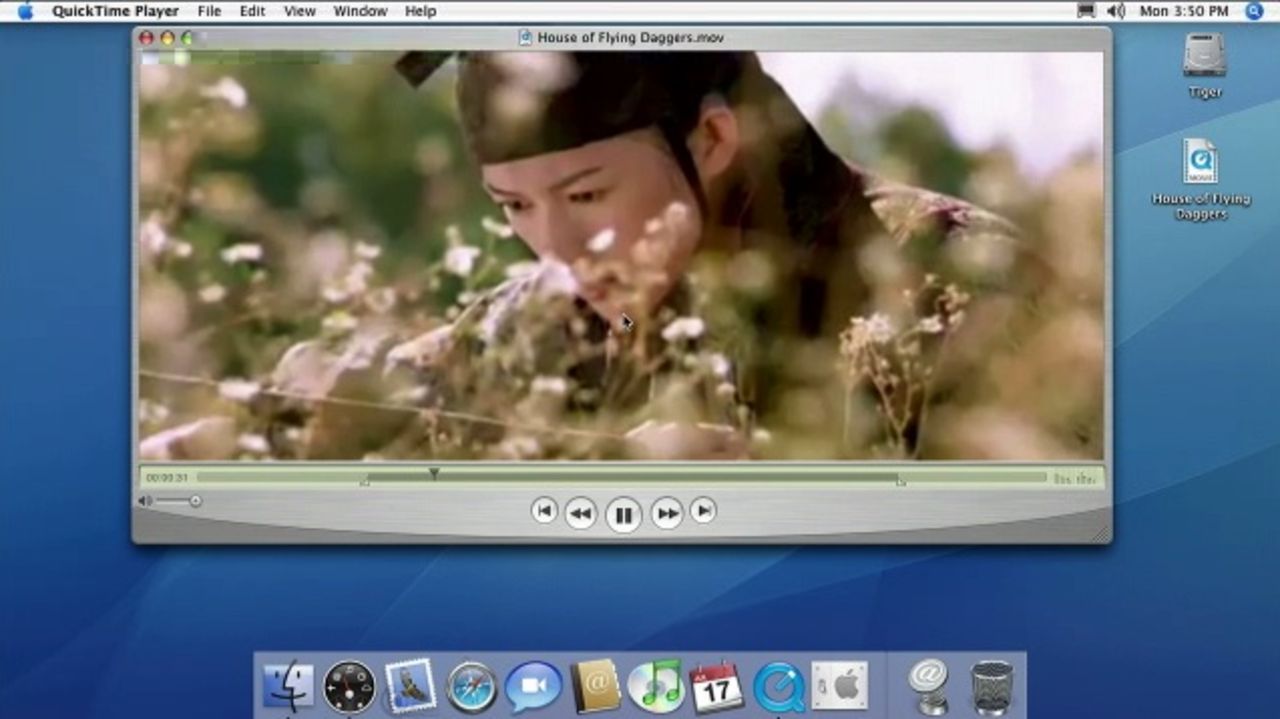Screen dimensions: 1280x719
Task: Pause the movie playback
Action: click(x=623, y=515)
